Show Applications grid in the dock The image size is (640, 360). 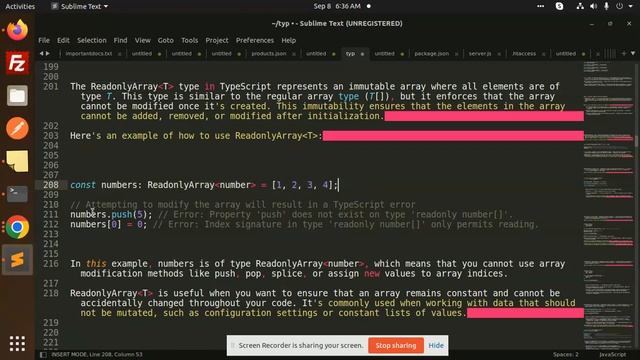[17, 344]
